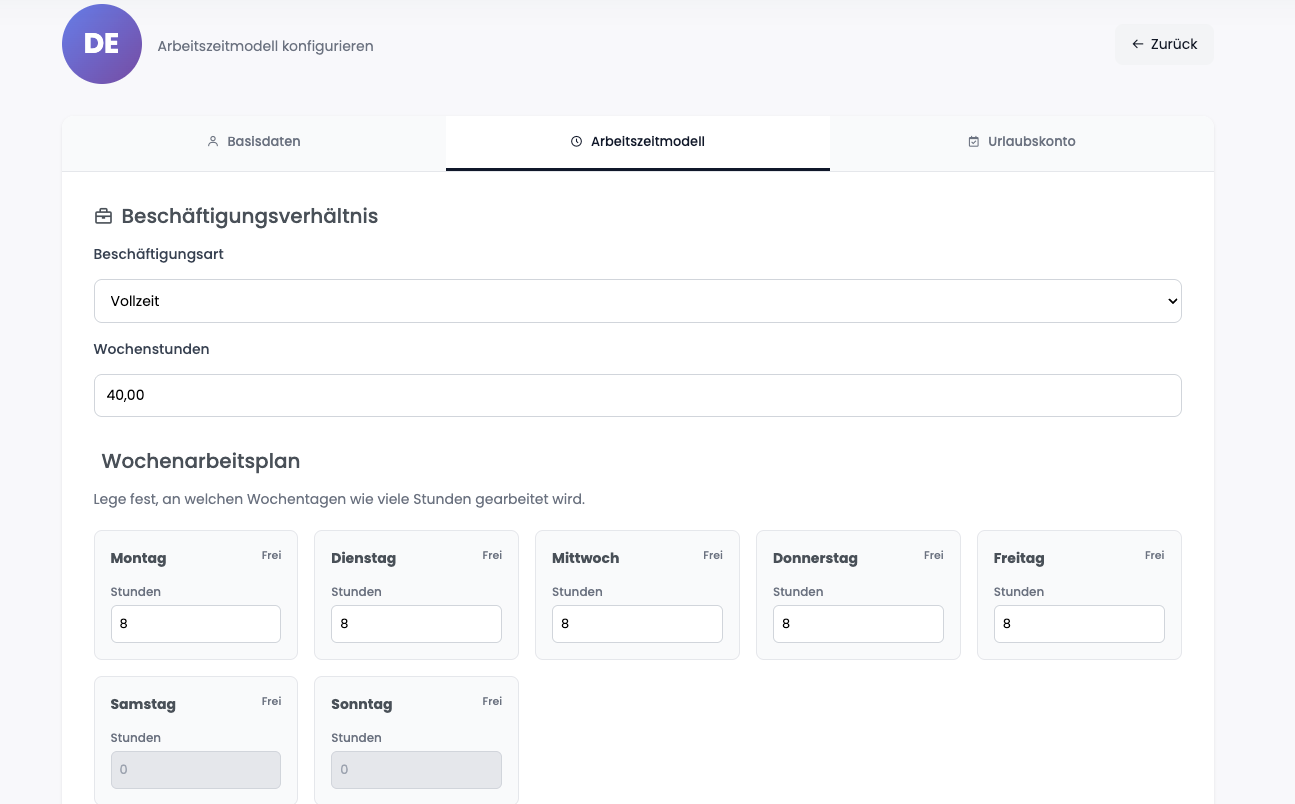This screenshot has width=1295, height=804.
Task: Switch to the Basisdaten tab
Action: tap(254, 142)
